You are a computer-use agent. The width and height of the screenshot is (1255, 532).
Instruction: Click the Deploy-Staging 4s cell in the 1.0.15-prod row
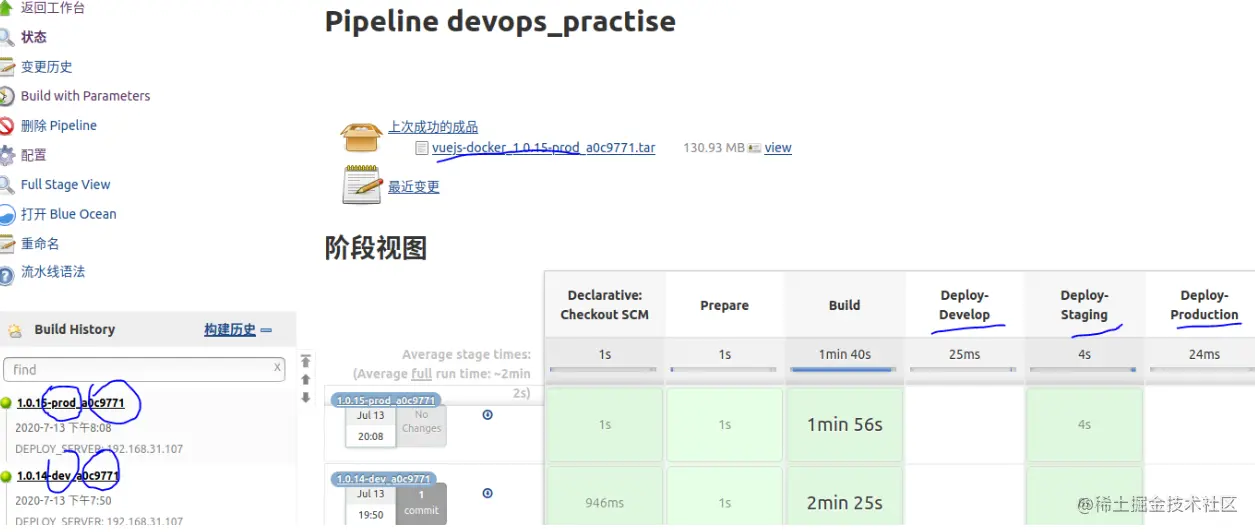click(1085, 424)
